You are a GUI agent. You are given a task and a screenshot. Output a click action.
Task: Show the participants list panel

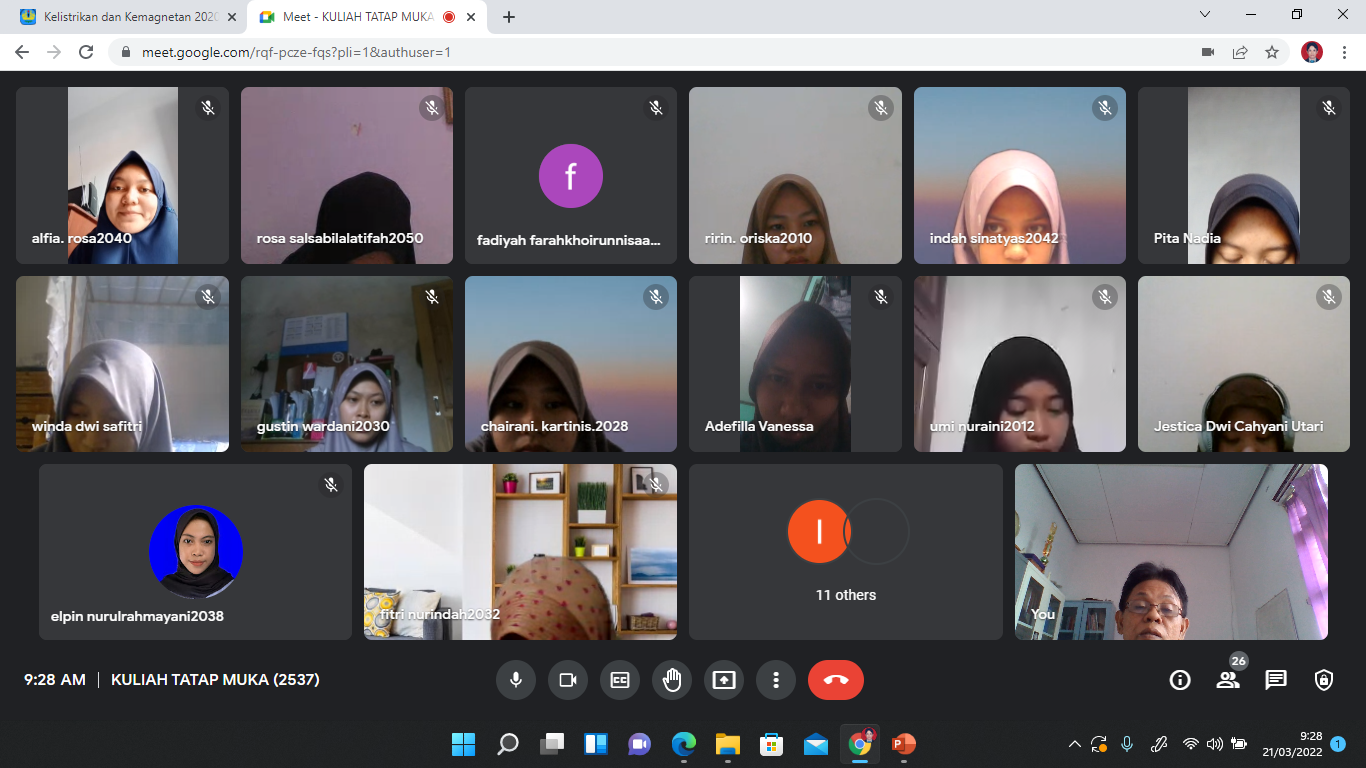1228,680
